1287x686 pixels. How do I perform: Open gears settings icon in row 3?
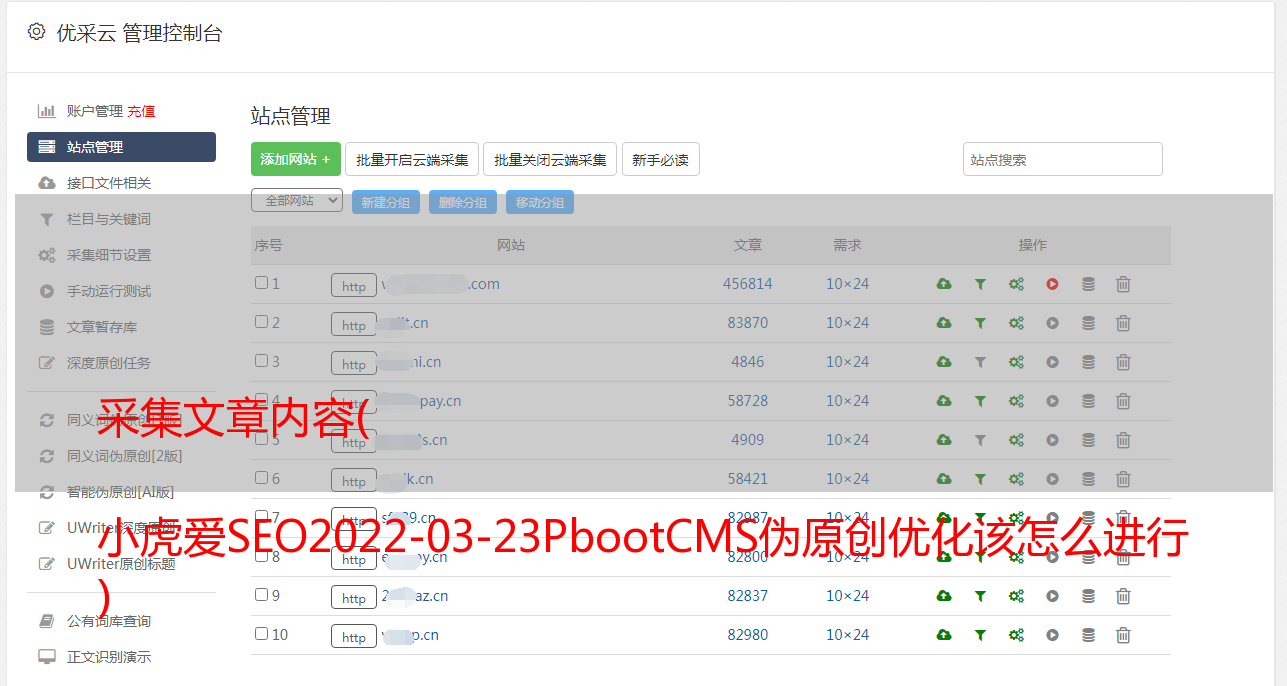tap(1016, 362)
